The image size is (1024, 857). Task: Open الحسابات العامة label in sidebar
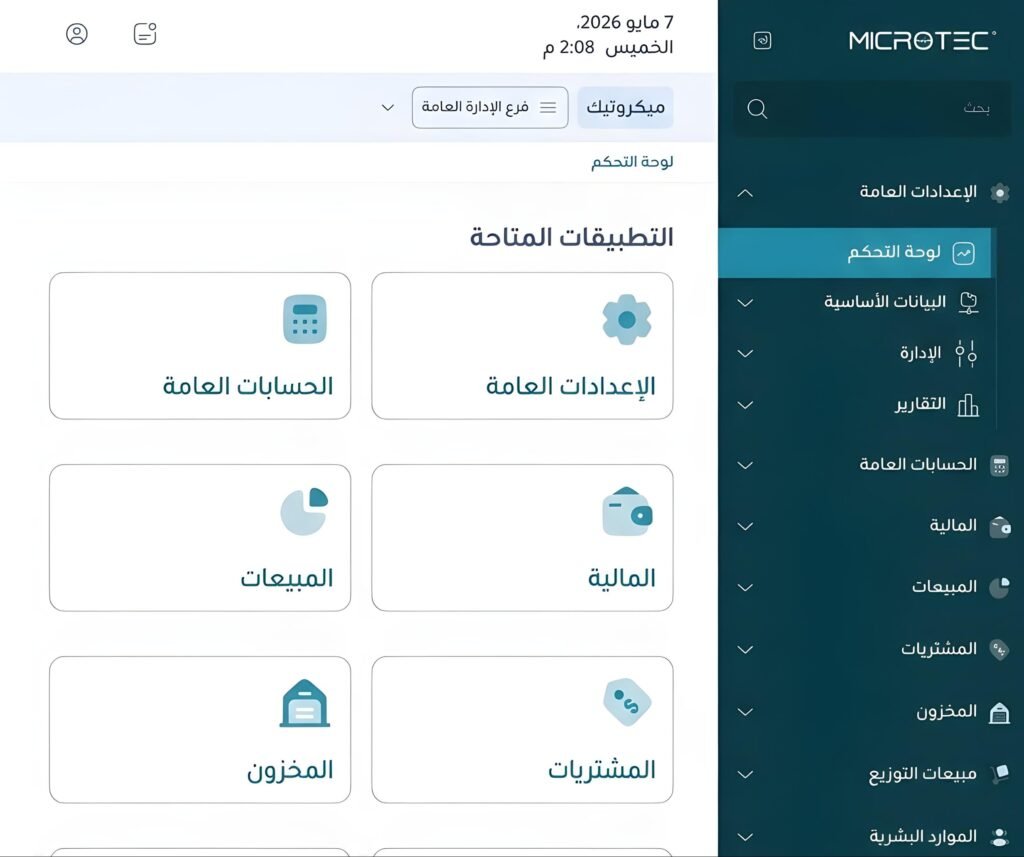tap(918, 464)
